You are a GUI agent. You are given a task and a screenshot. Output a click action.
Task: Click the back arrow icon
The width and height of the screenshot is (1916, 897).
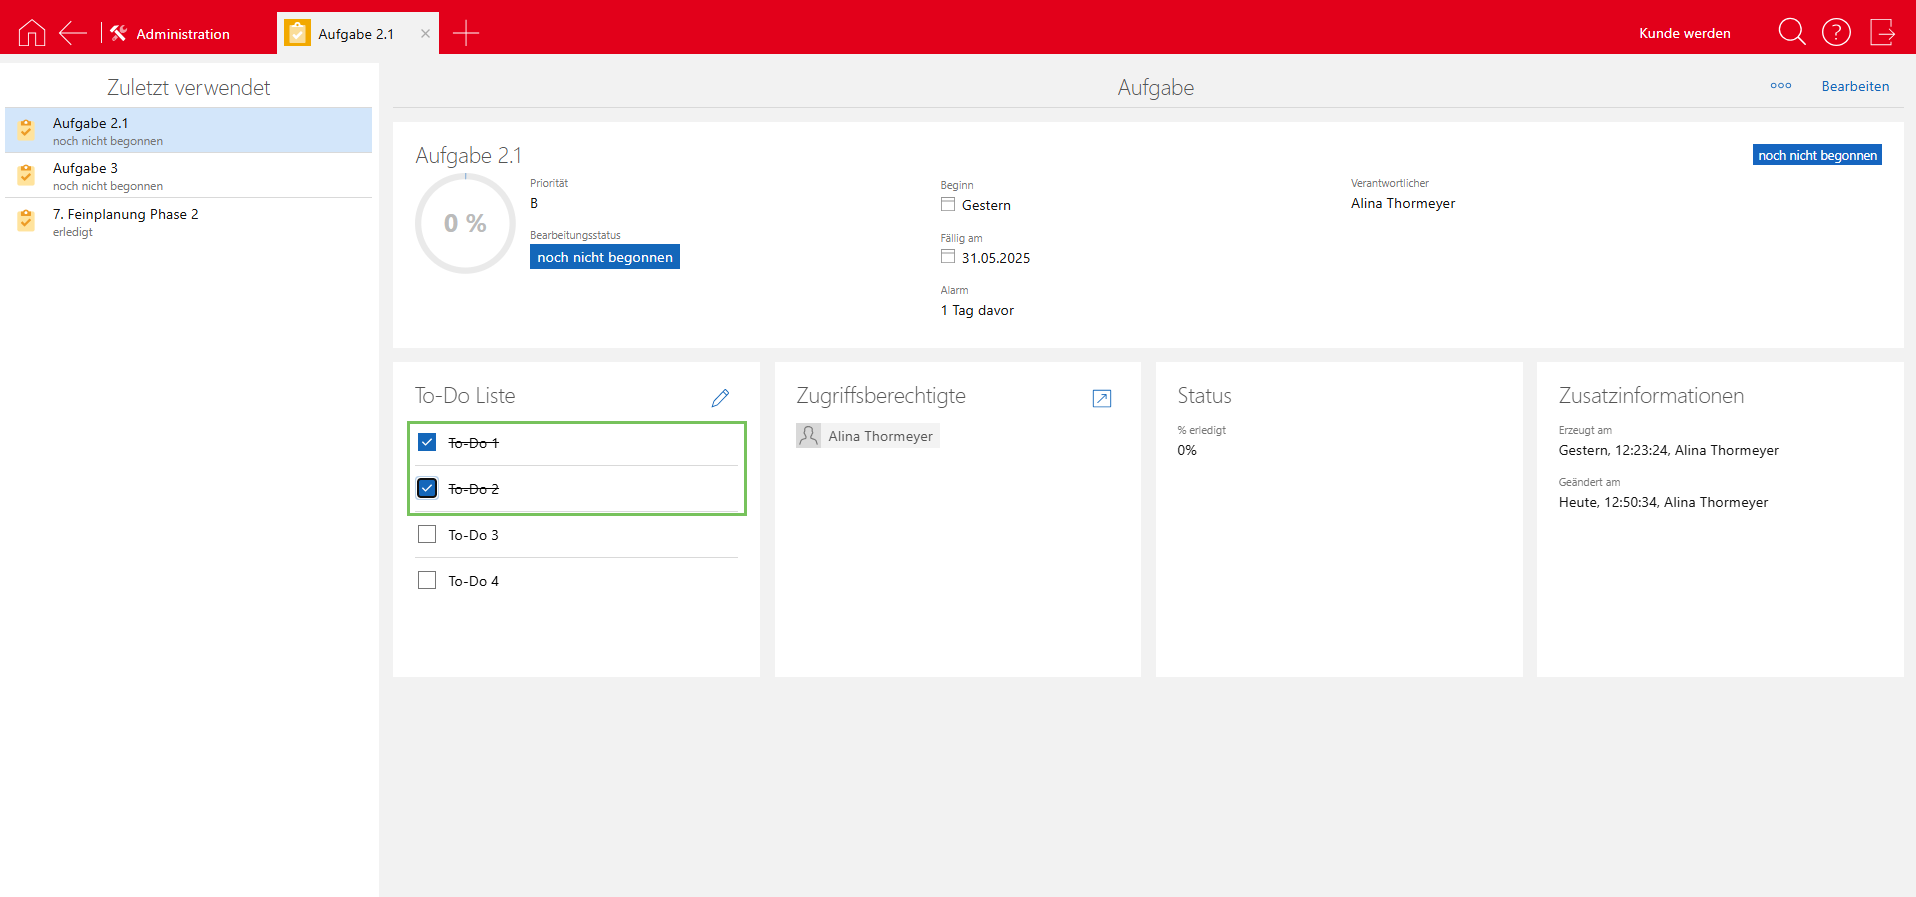(x=73, y=33)
